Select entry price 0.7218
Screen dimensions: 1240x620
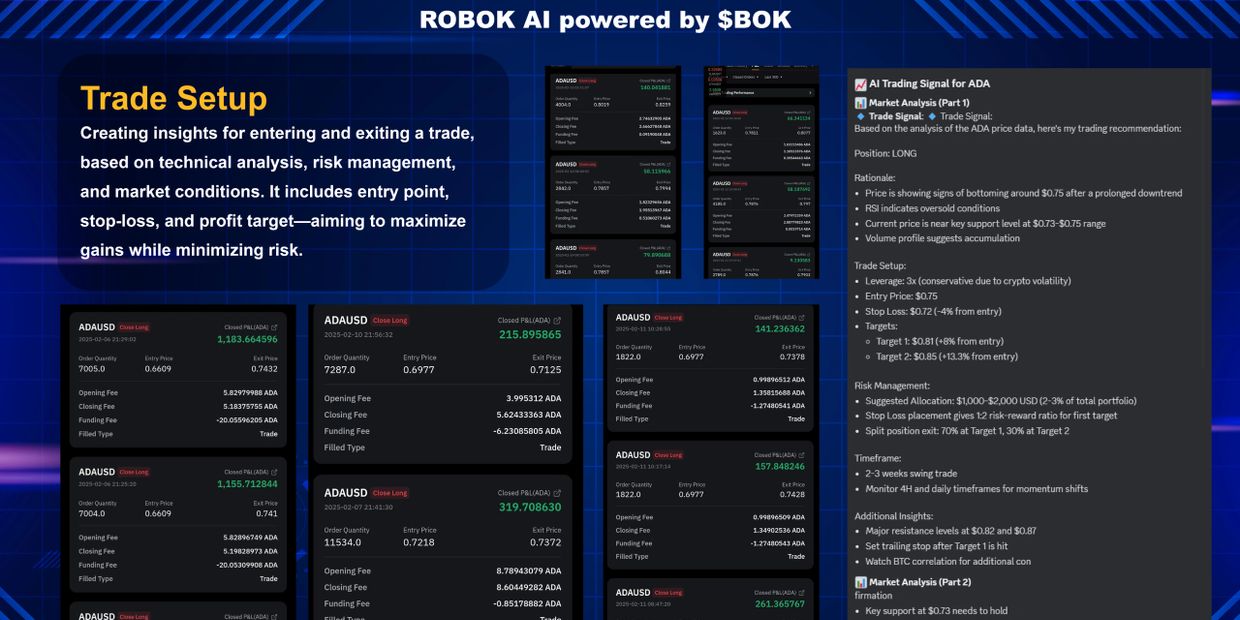click(x=419, y=542)
